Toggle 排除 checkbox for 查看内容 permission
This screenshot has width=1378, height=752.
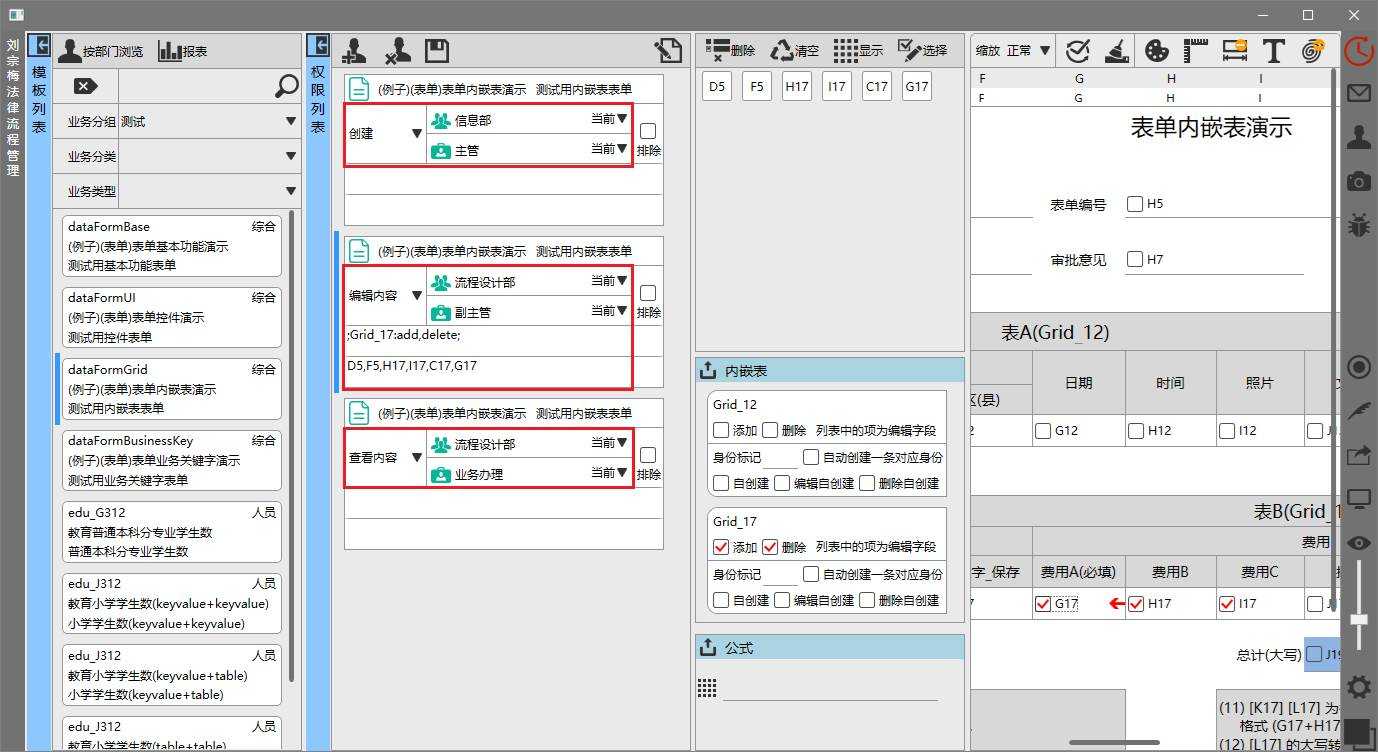pos(648,455)
